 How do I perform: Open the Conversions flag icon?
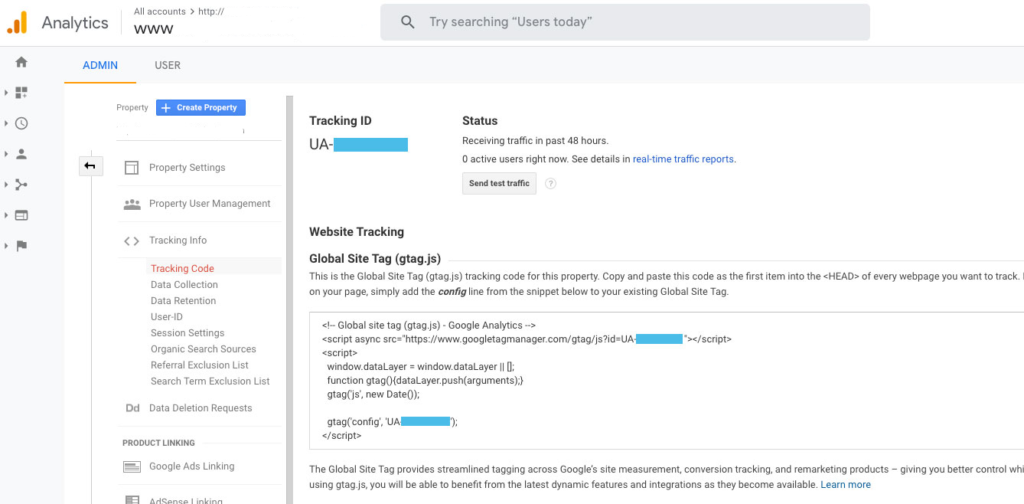coord(22,246)
